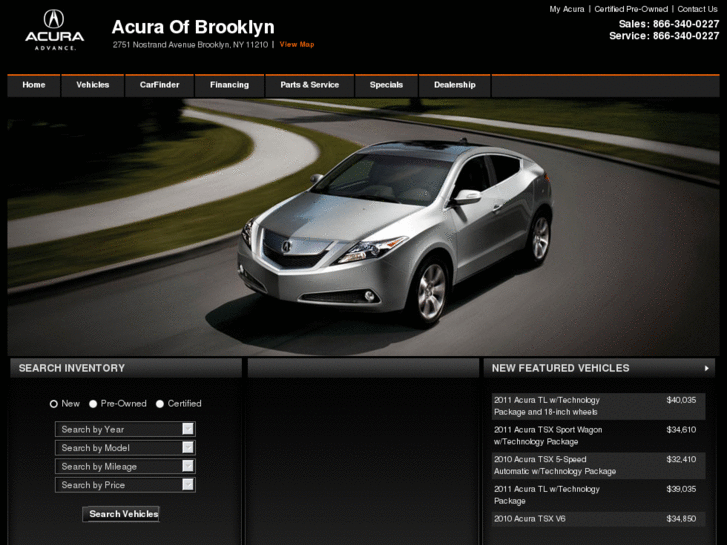The image size is (727, 545).
Task: Click the Acura Advance logo
Action: (x=54, y=30)
